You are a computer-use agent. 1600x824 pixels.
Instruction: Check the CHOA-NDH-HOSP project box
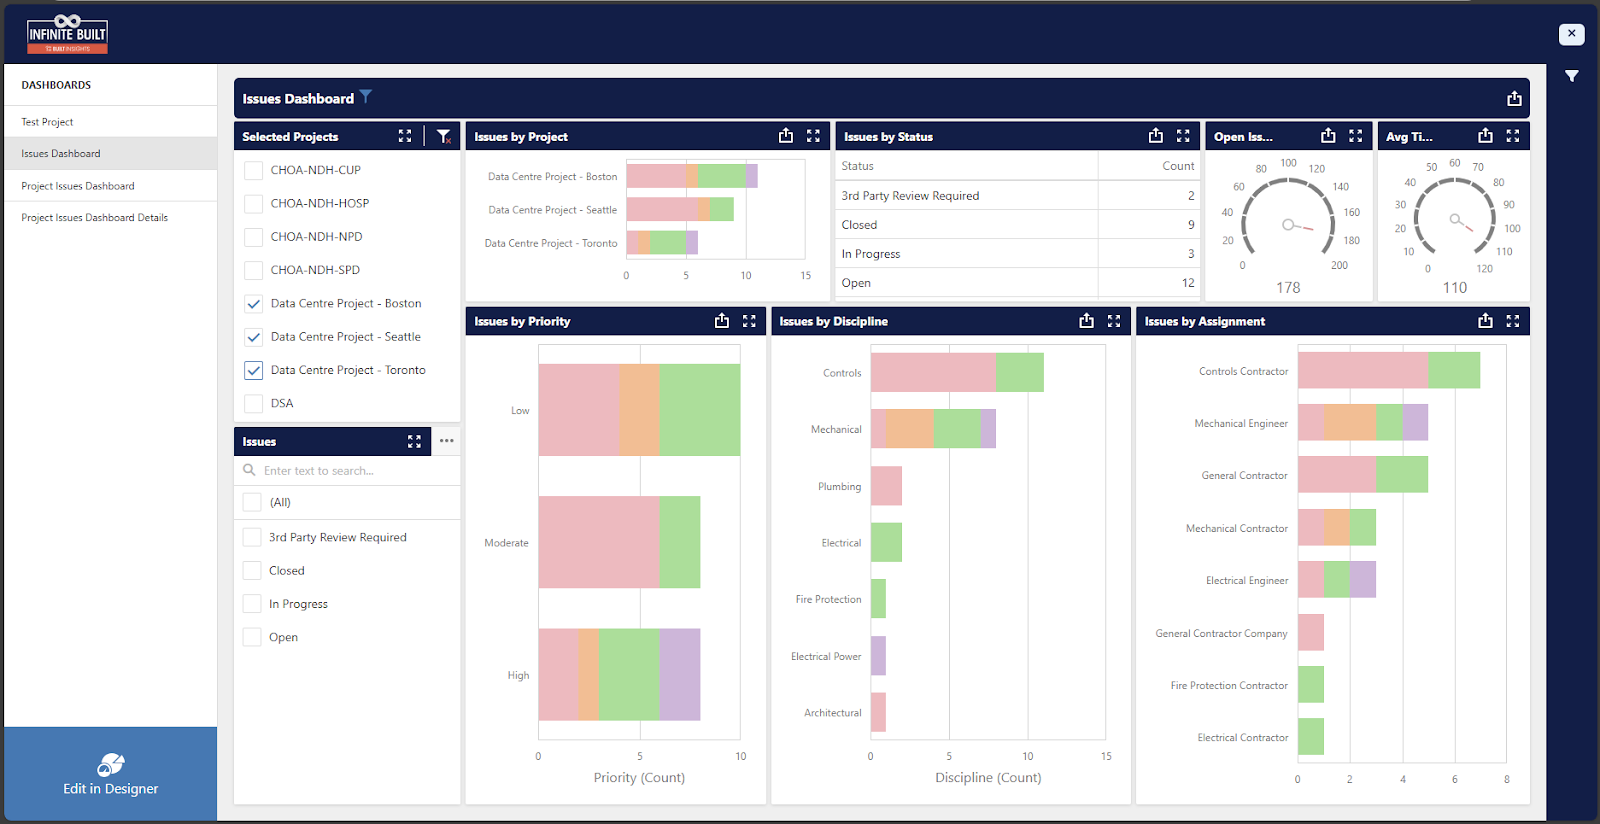pos(254,204)
